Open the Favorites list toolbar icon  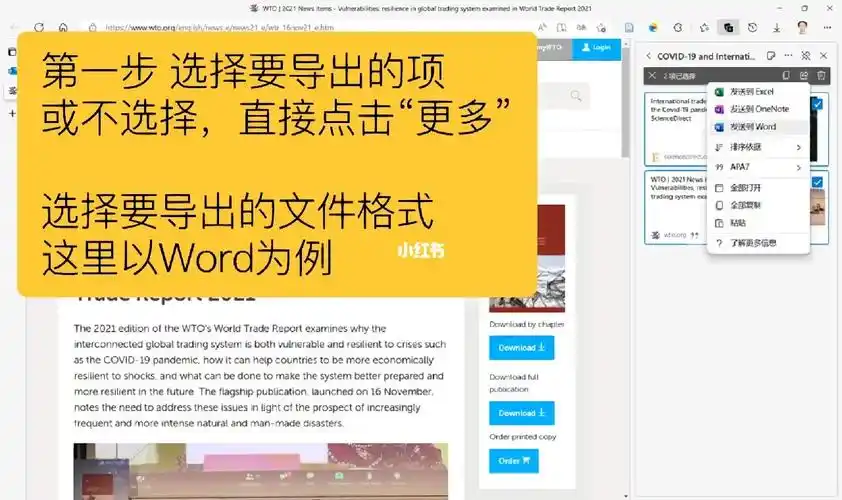tap(704, 27)
